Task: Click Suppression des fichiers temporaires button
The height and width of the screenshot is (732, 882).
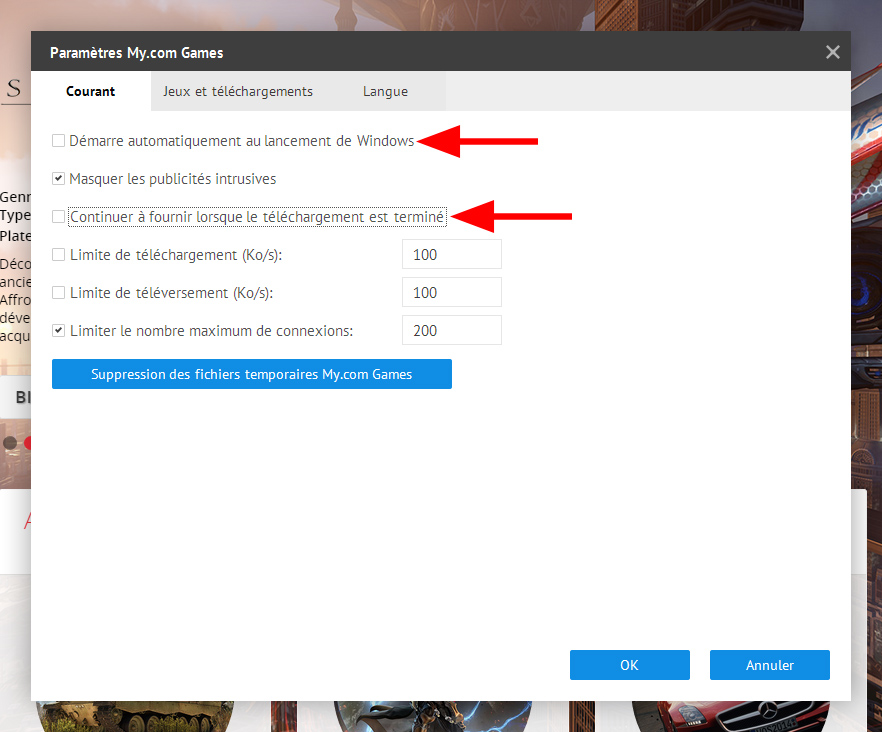Action: coord(251,374)
